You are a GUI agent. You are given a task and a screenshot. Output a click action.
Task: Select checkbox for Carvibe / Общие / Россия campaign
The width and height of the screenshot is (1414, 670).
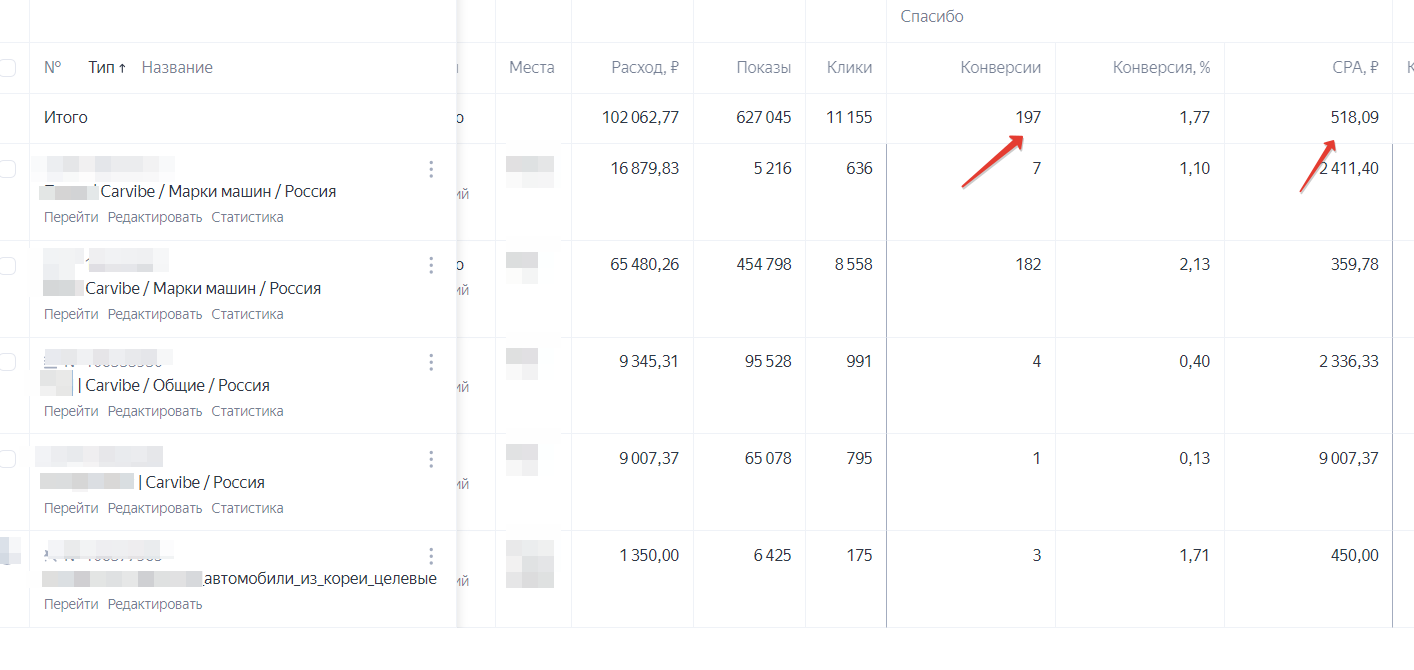tap(7, 362)
